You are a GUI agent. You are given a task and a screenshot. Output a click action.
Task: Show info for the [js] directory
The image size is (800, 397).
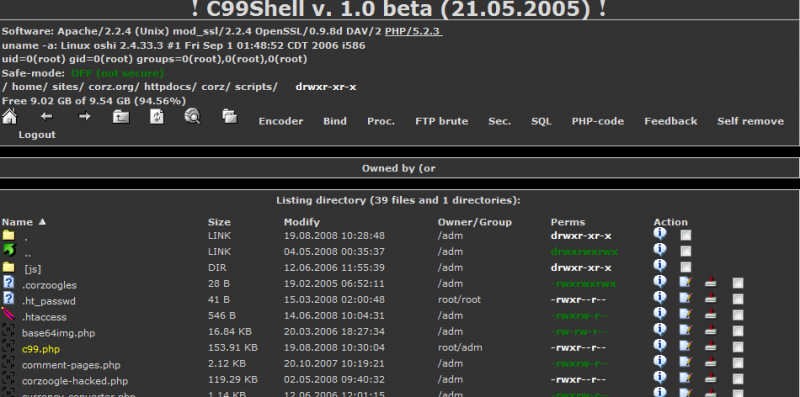point(660,265)
